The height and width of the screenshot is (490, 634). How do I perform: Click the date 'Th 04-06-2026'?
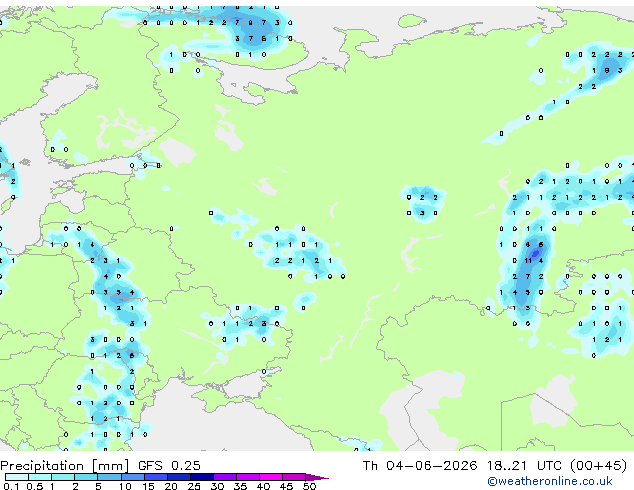point(420,466)
